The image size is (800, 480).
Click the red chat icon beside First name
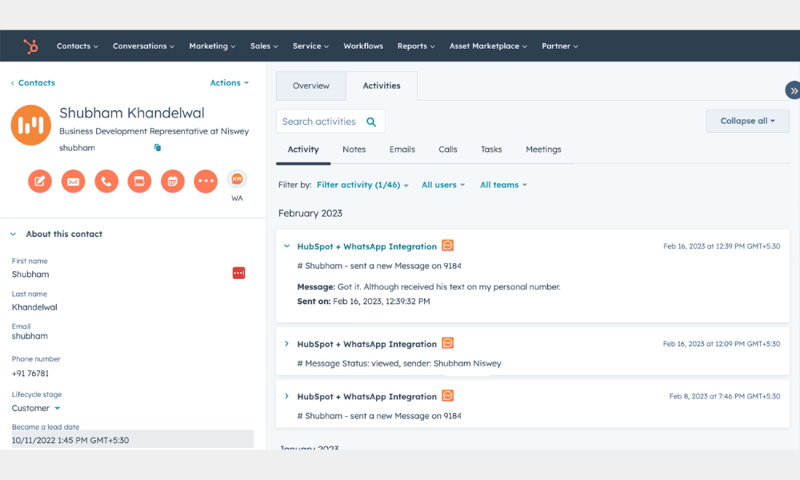[239, 273]
